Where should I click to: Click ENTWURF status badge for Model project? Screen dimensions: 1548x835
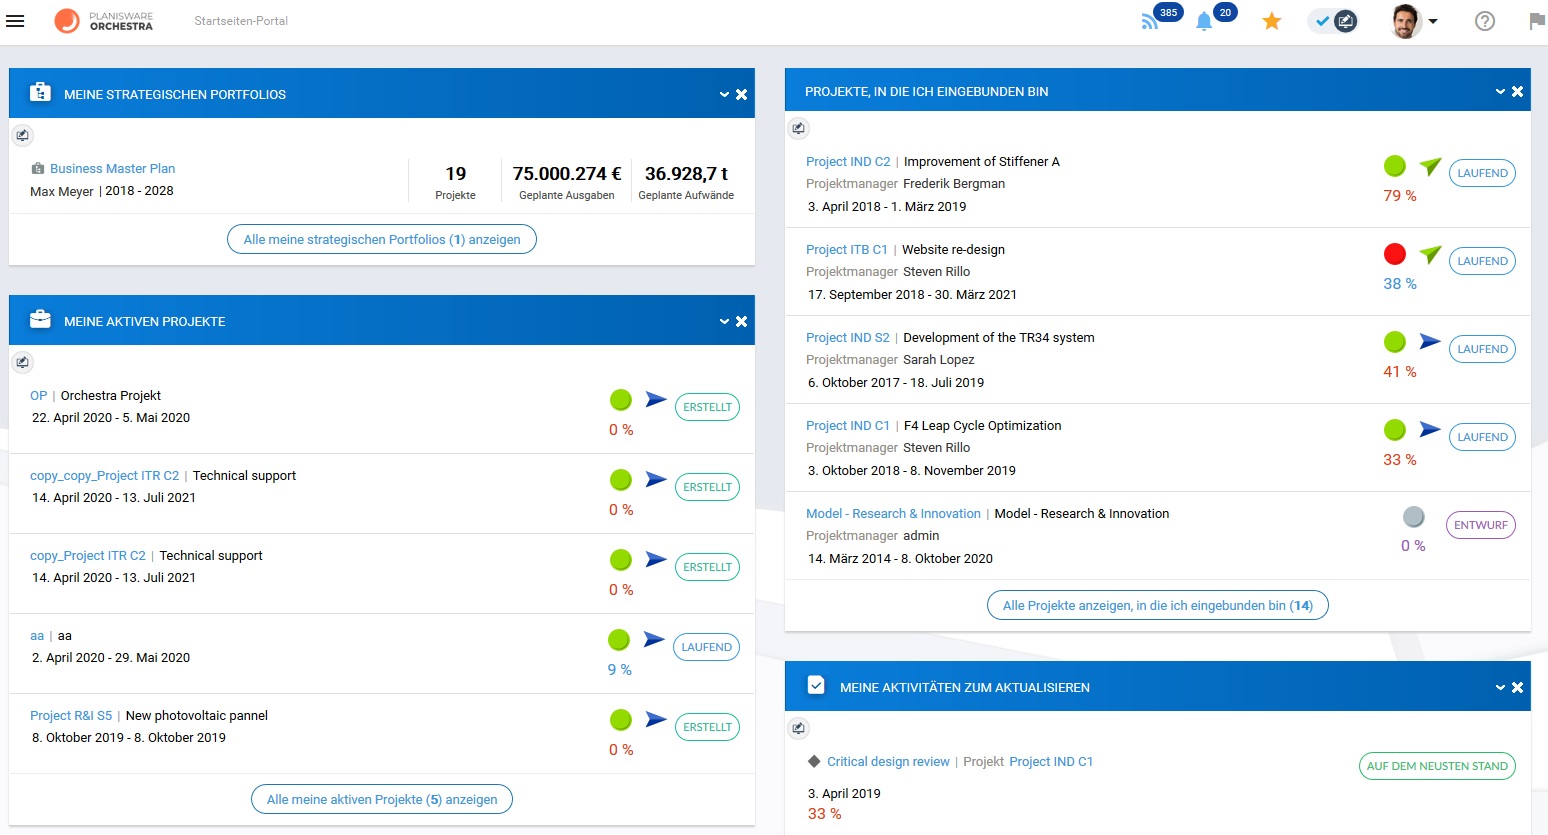(1480, 525)
